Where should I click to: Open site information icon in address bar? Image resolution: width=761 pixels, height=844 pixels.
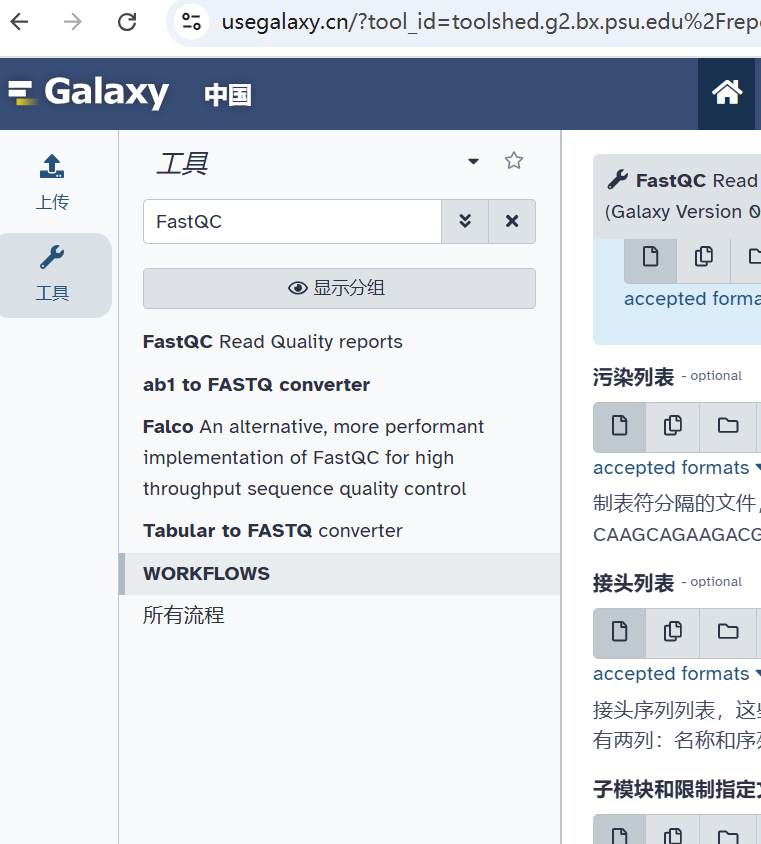(x=191, y=22)
